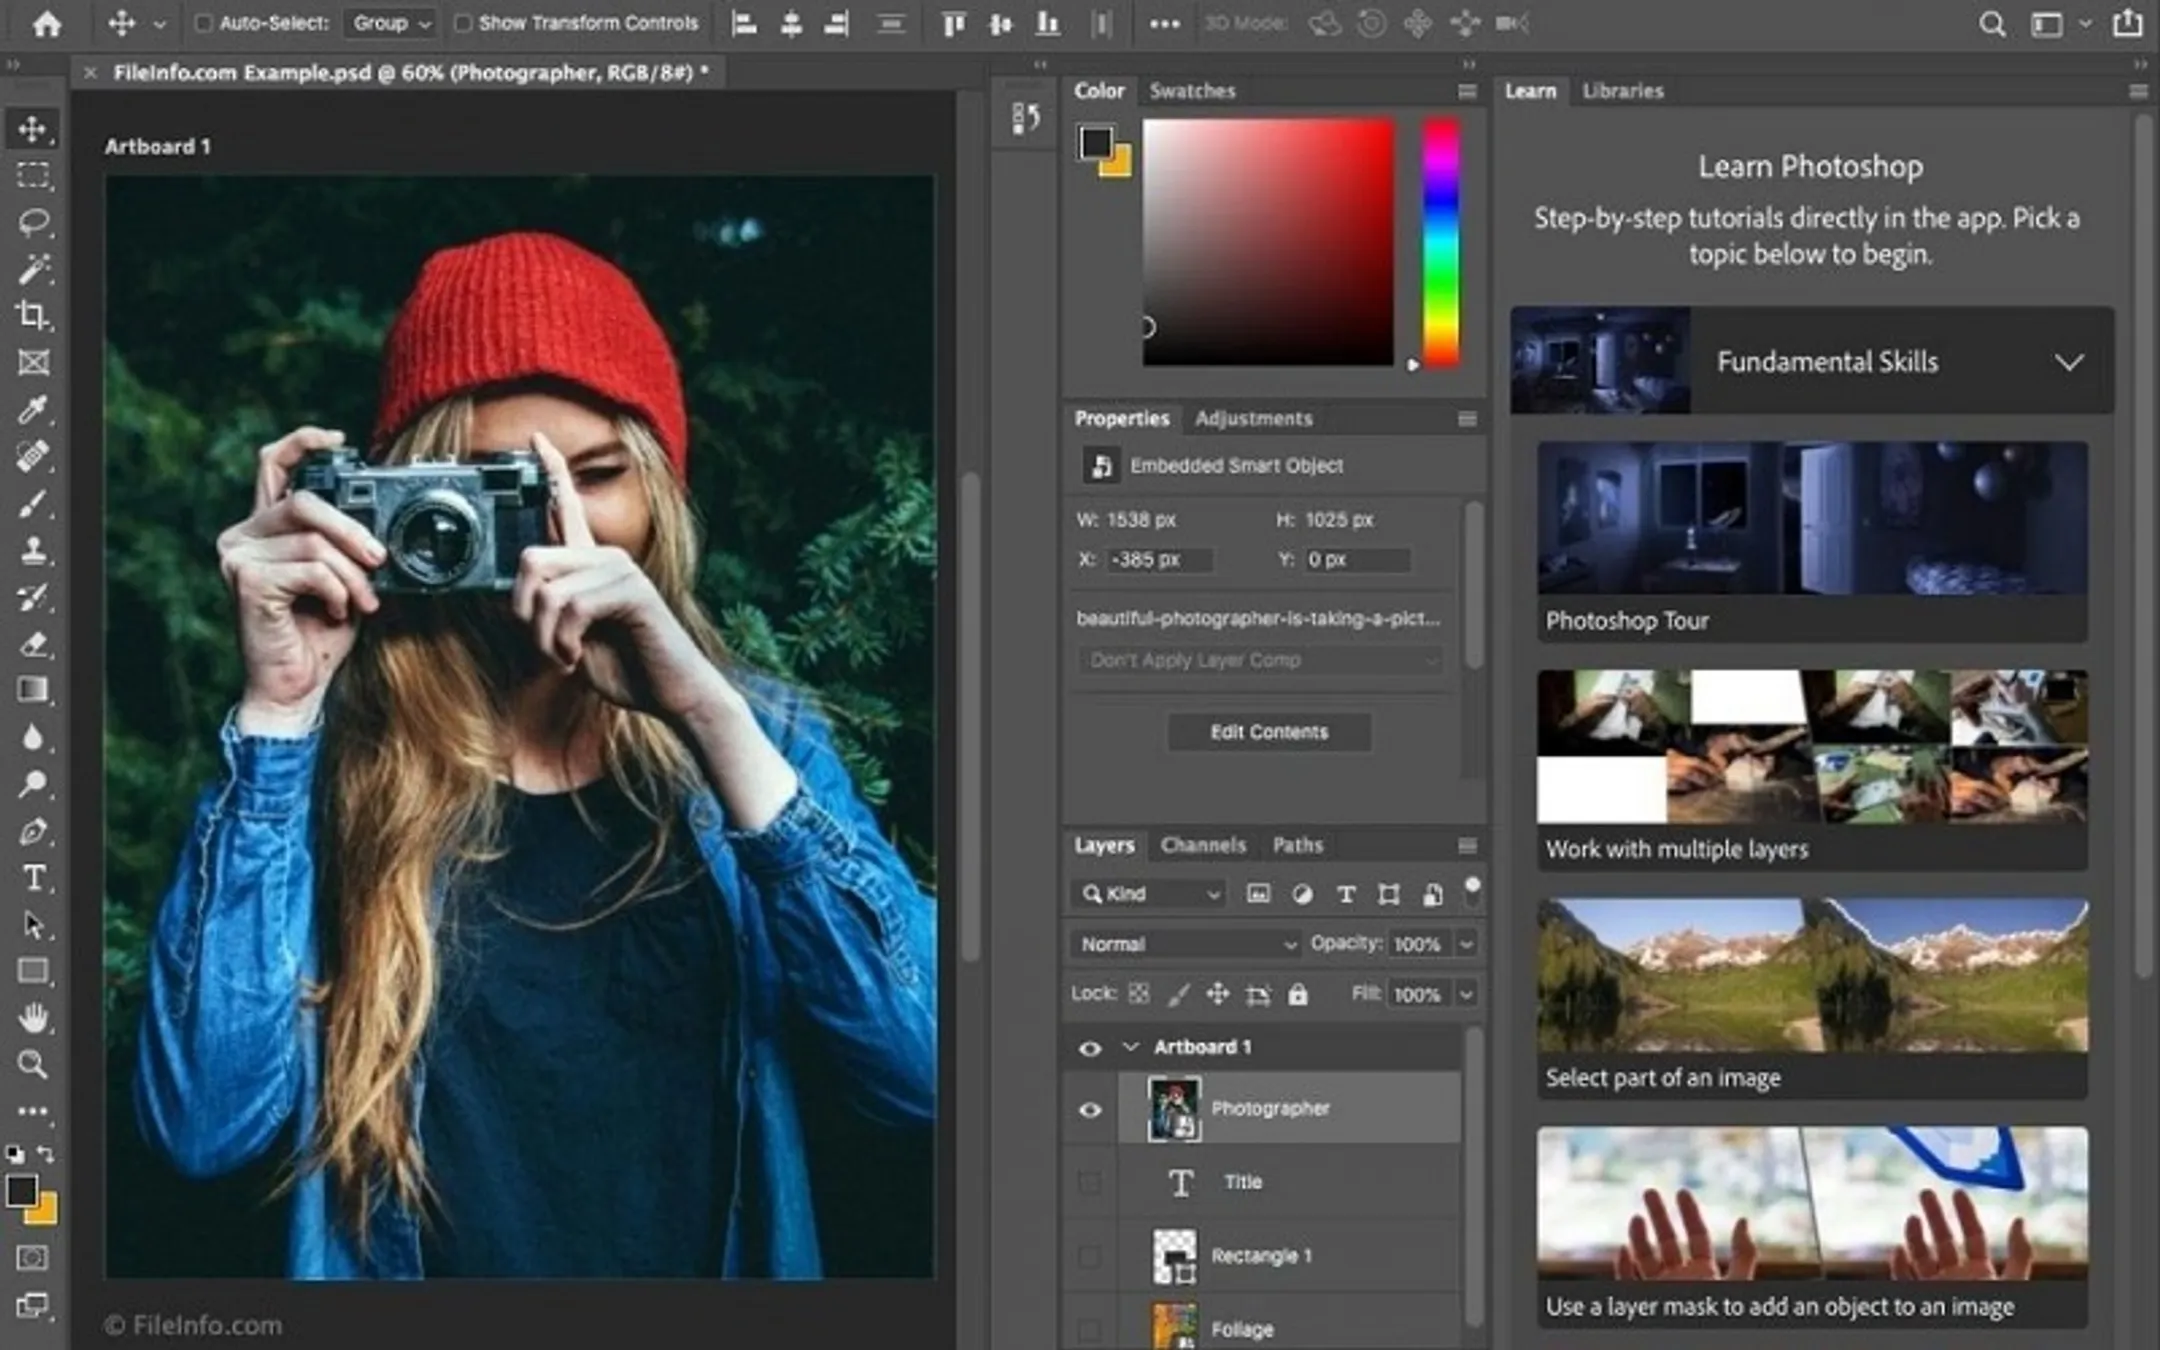Enable Show Transform Controls
2160x1350 pixels.
(x=462, y=22)
